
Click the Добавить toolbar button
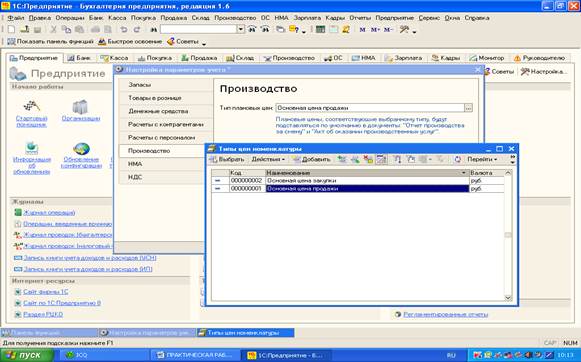312,159
